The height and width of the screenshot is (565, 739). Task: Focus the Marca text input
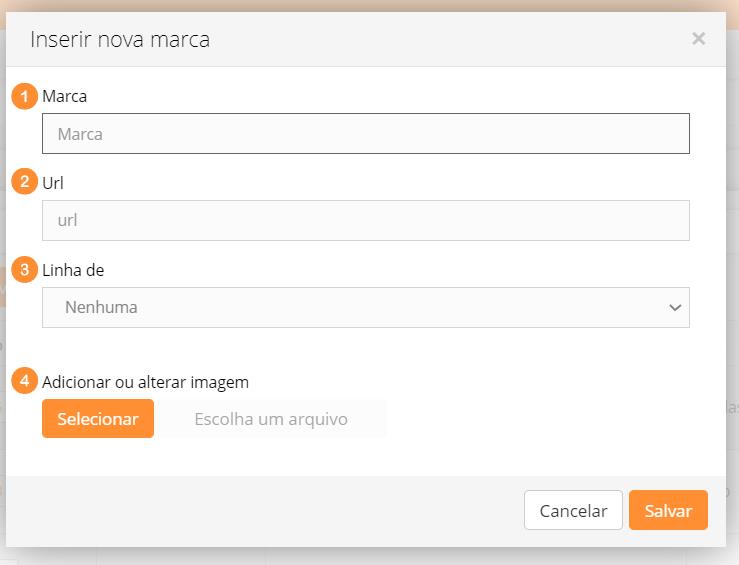tap(365, 134)
